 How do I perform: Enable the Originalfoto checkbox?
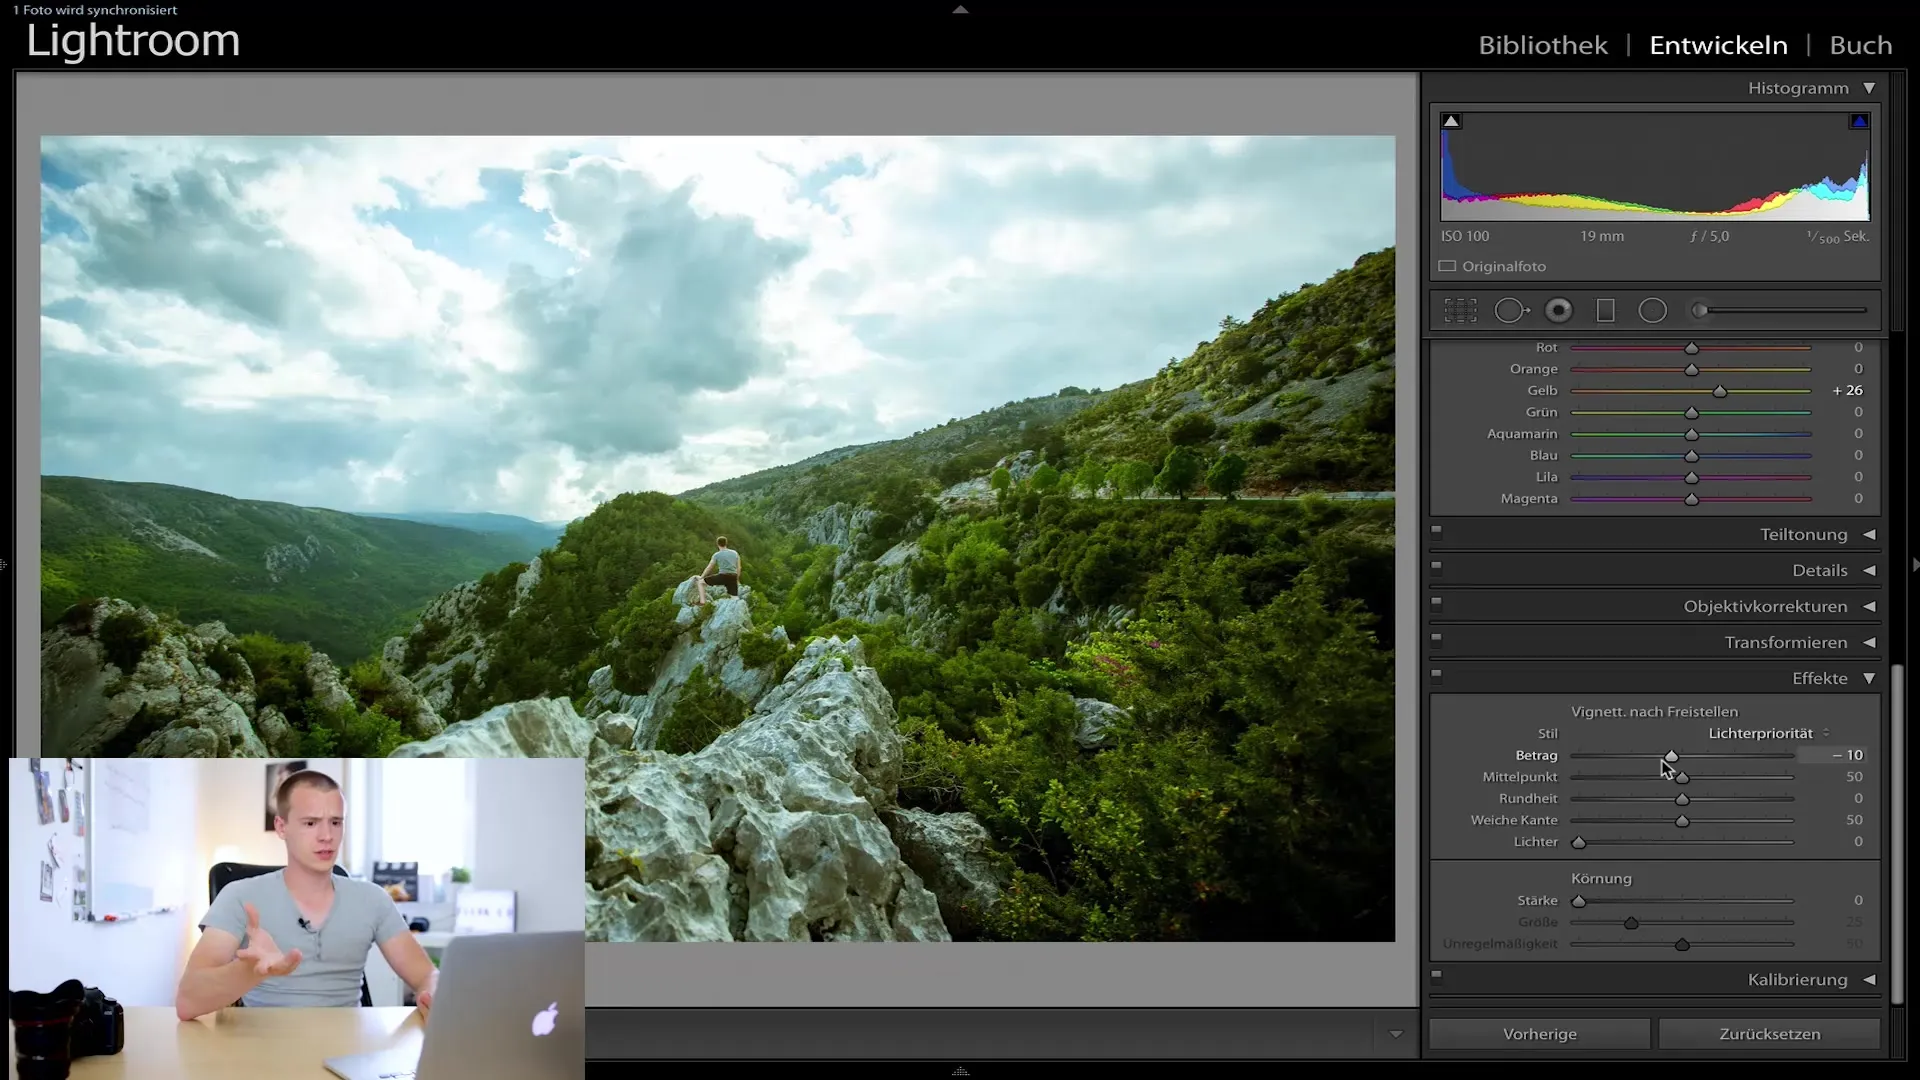point(1447,266)
